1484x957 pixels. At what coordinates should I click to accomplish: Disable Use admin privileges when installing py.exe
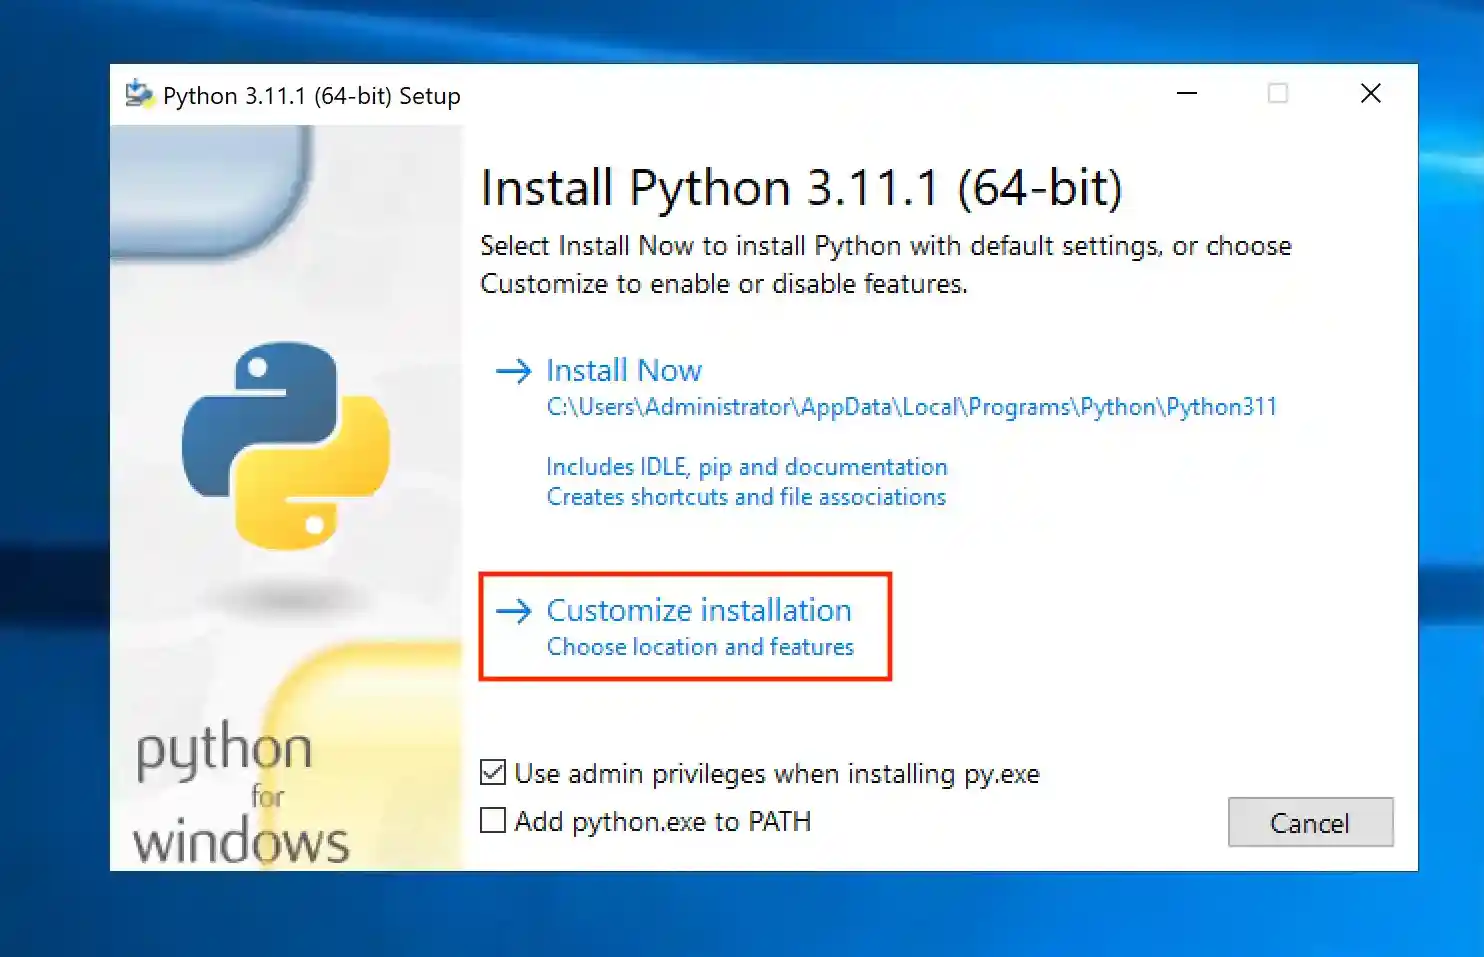[x=493, y=771]
